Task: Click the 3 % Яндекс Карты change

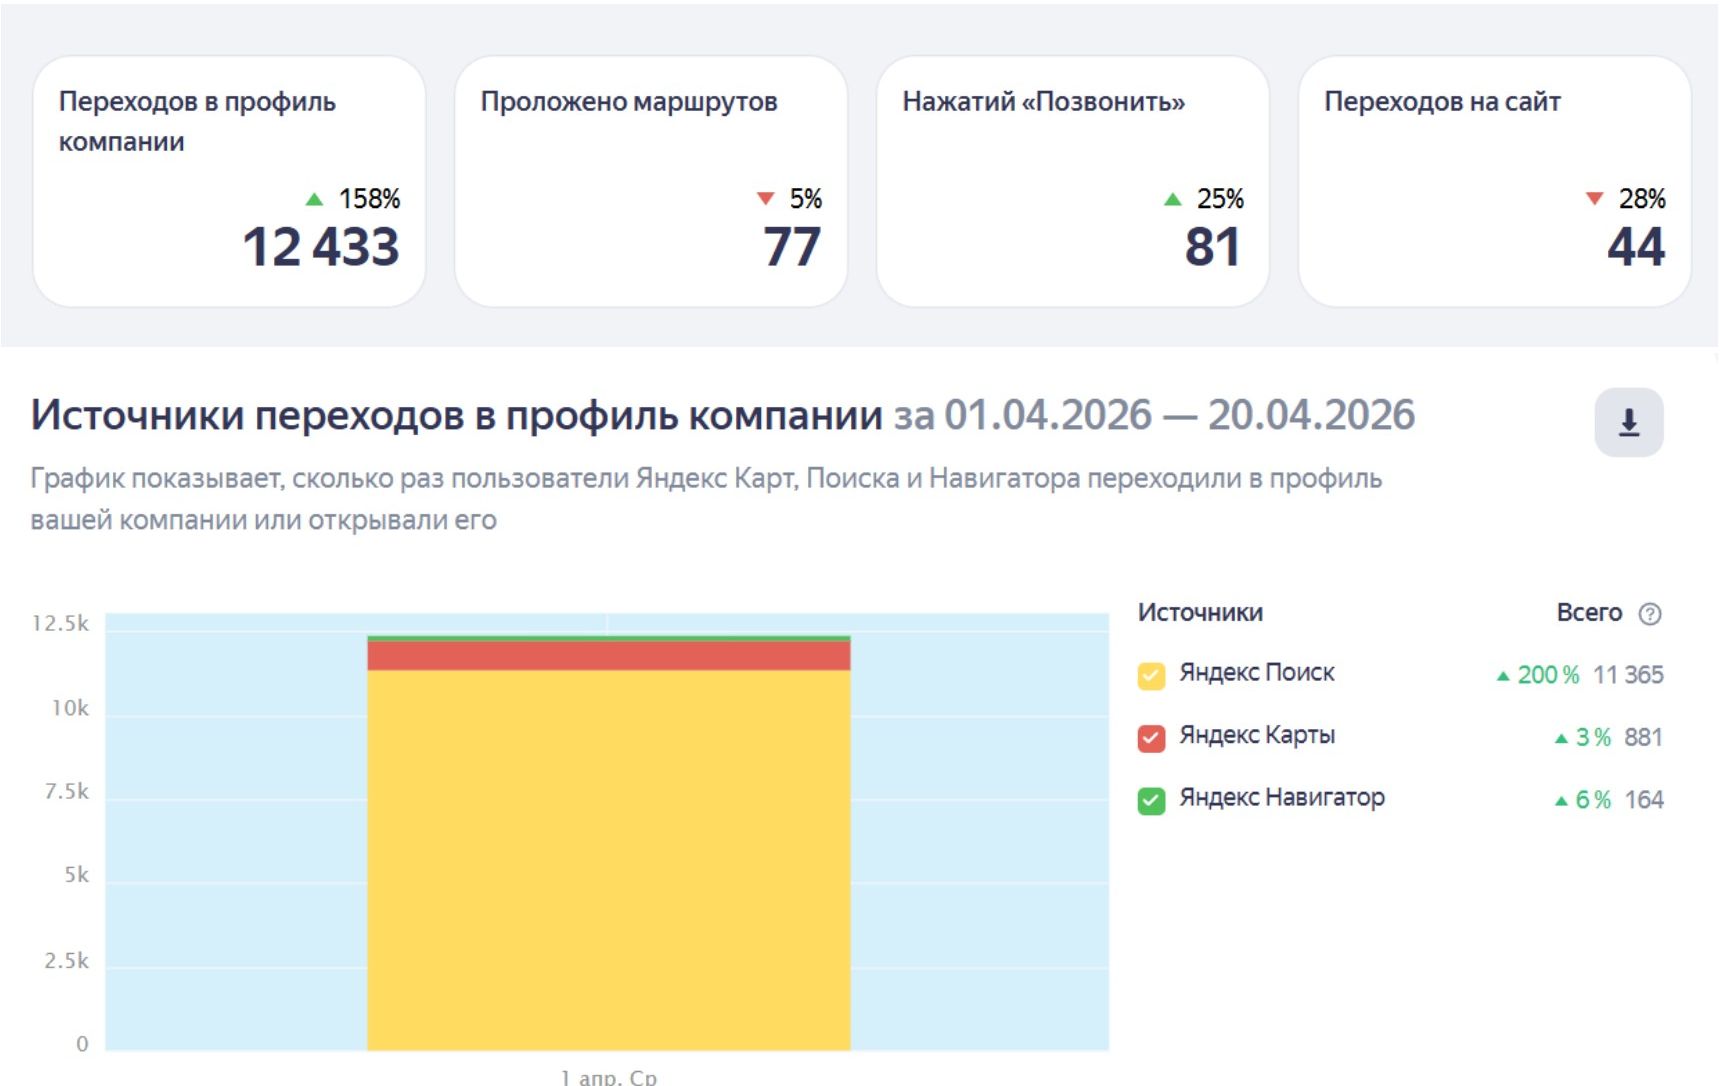Action: tap(1583, 737)
